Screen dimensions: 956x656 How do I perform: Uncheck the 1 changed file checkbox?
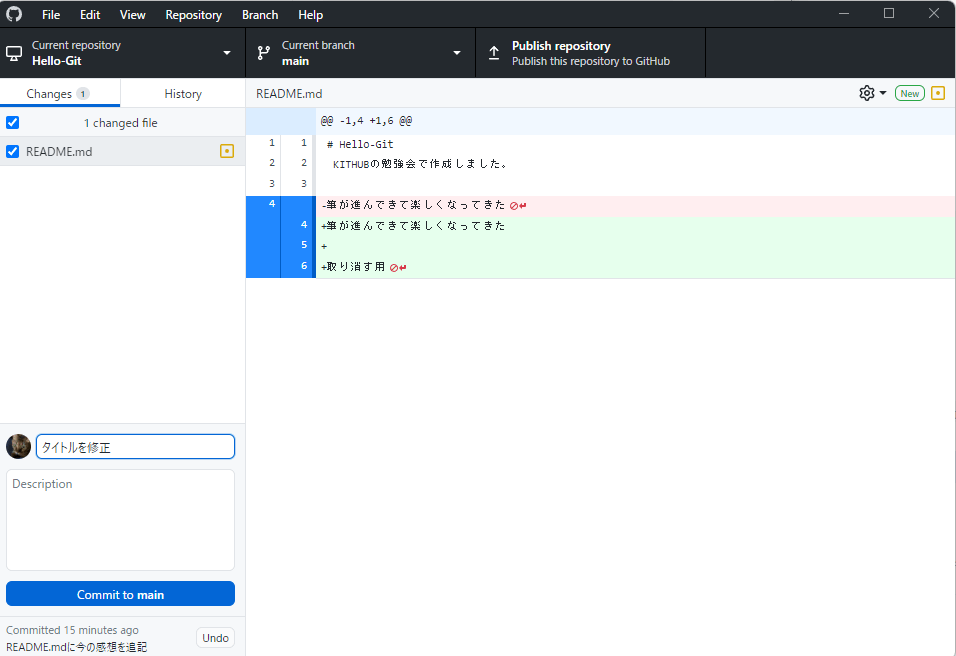point(12,122)
